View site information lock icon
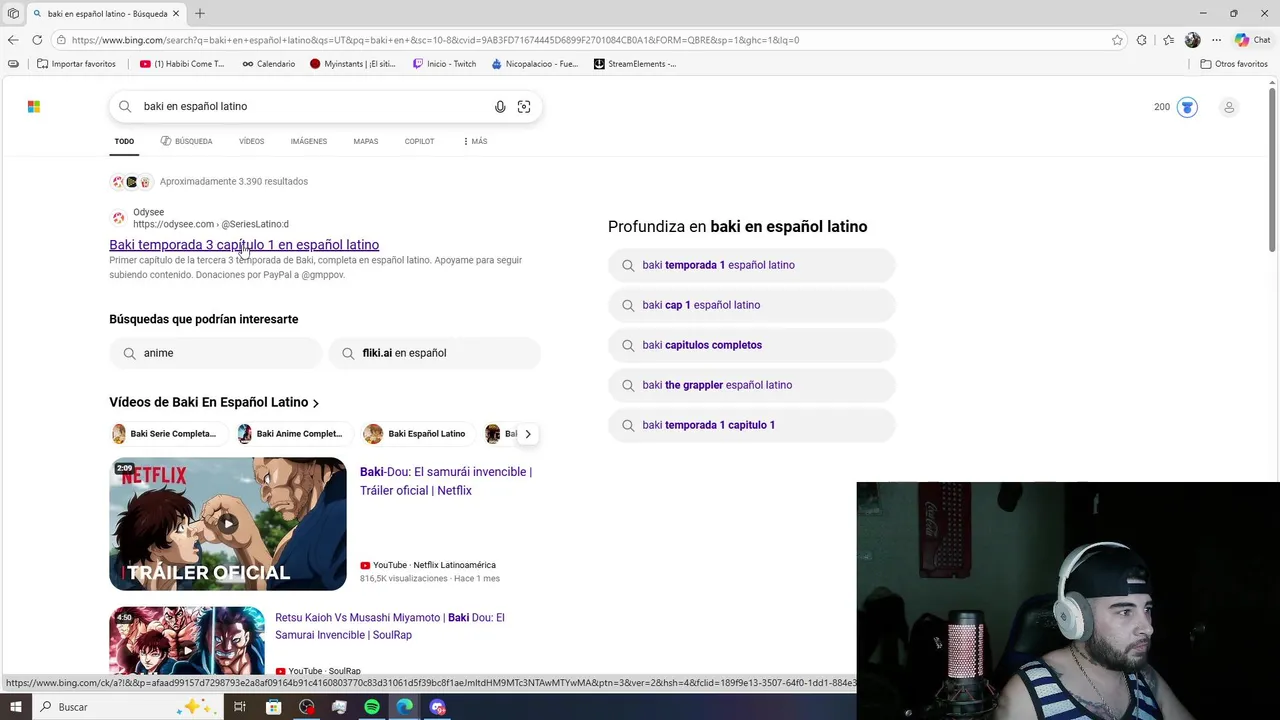This screenshot has width=1280, height=720. click(61, 40)
